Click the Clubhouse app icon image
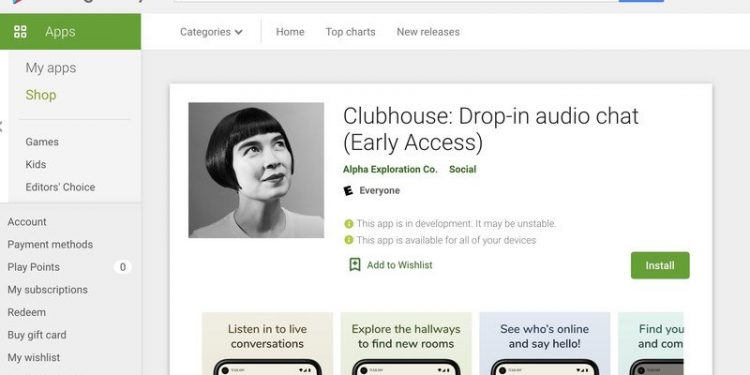Viewport: 750px width, 375px height. pyautogui.click(x=256, y=170)
